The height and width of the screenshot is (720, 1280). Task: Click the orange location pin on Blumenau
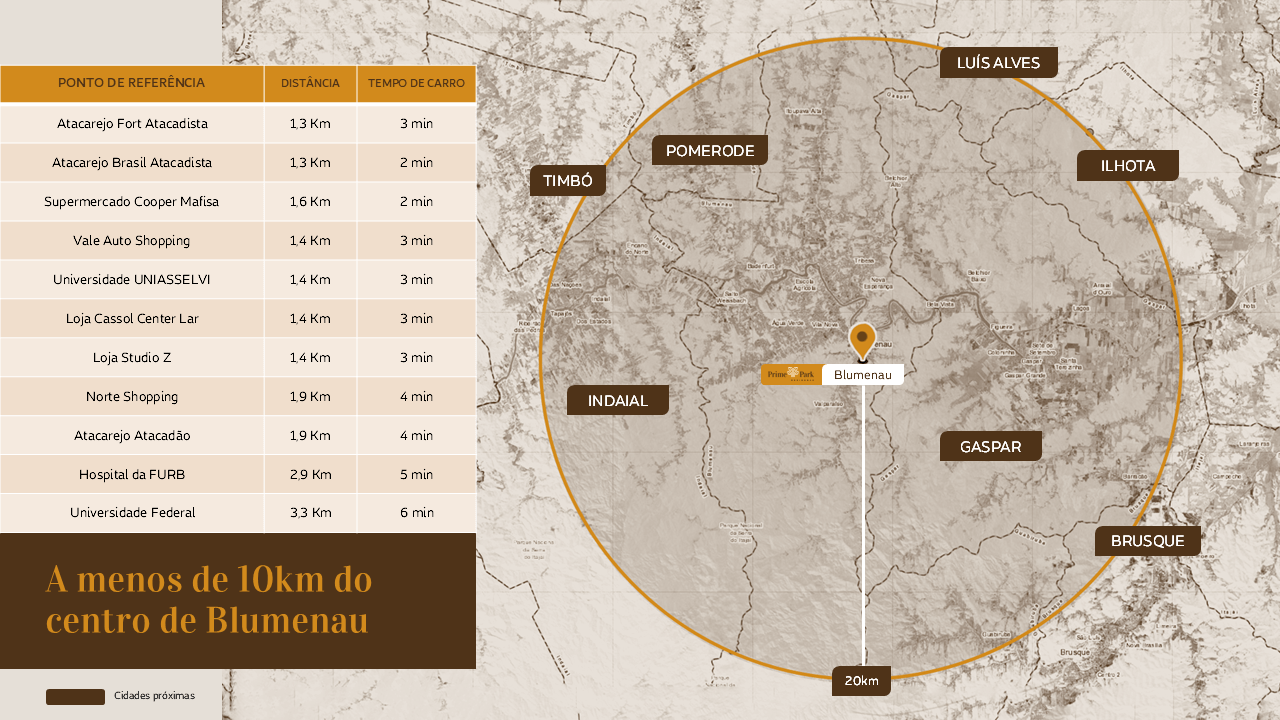(862, 341)
